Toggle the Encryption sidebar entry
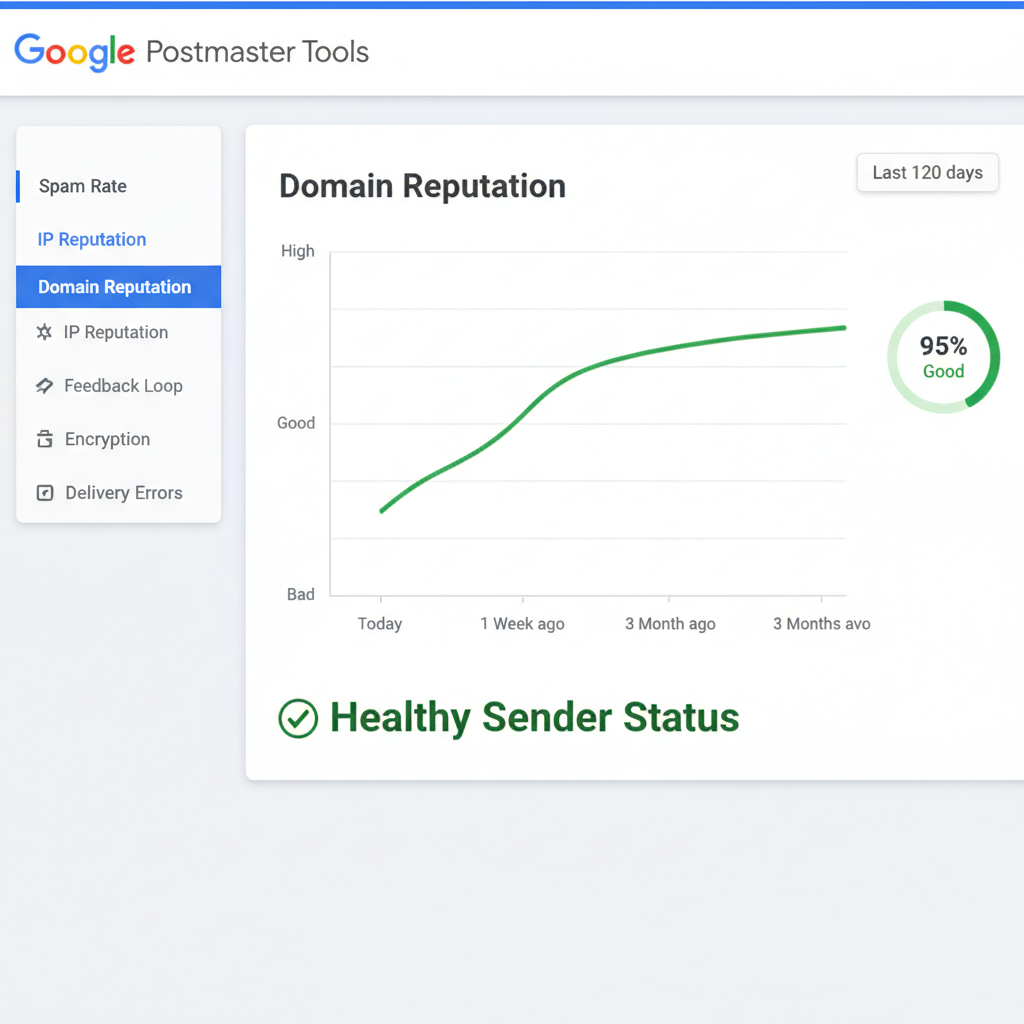 (x=104, y=439)
